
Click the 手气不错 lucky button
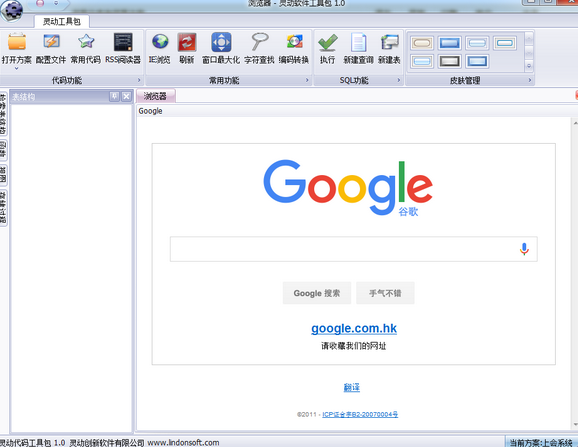385,293
